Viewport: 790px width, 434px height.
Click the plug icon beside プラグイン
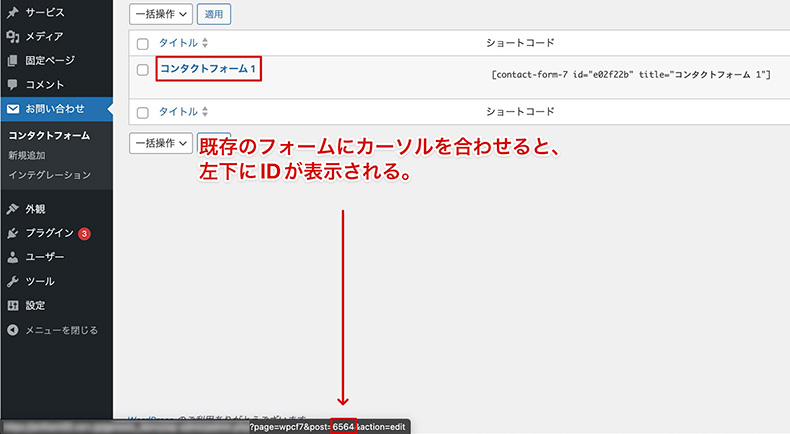point(13,233)
